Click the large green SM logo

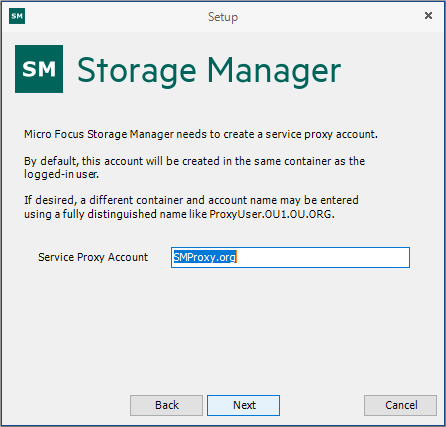39,69
